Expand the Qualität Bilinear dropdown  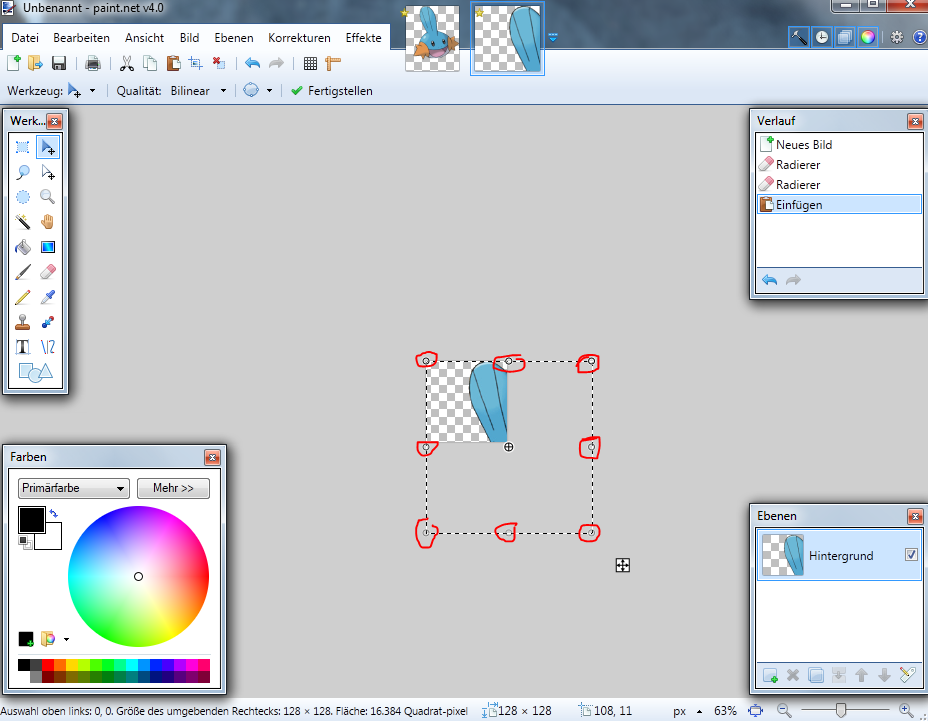click(x=196, y=90)
